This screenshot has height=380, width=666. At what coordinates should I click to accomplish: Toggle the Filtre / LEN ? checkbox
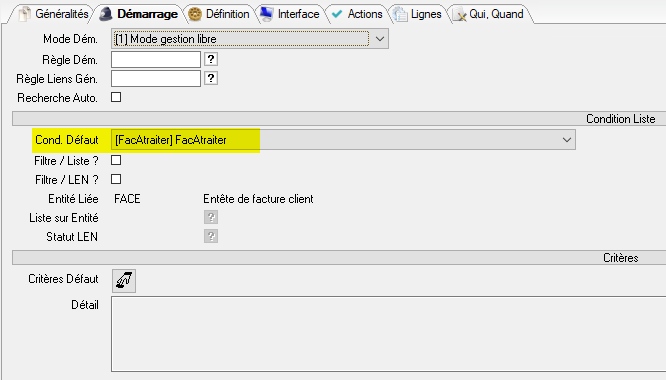(116, 179)
